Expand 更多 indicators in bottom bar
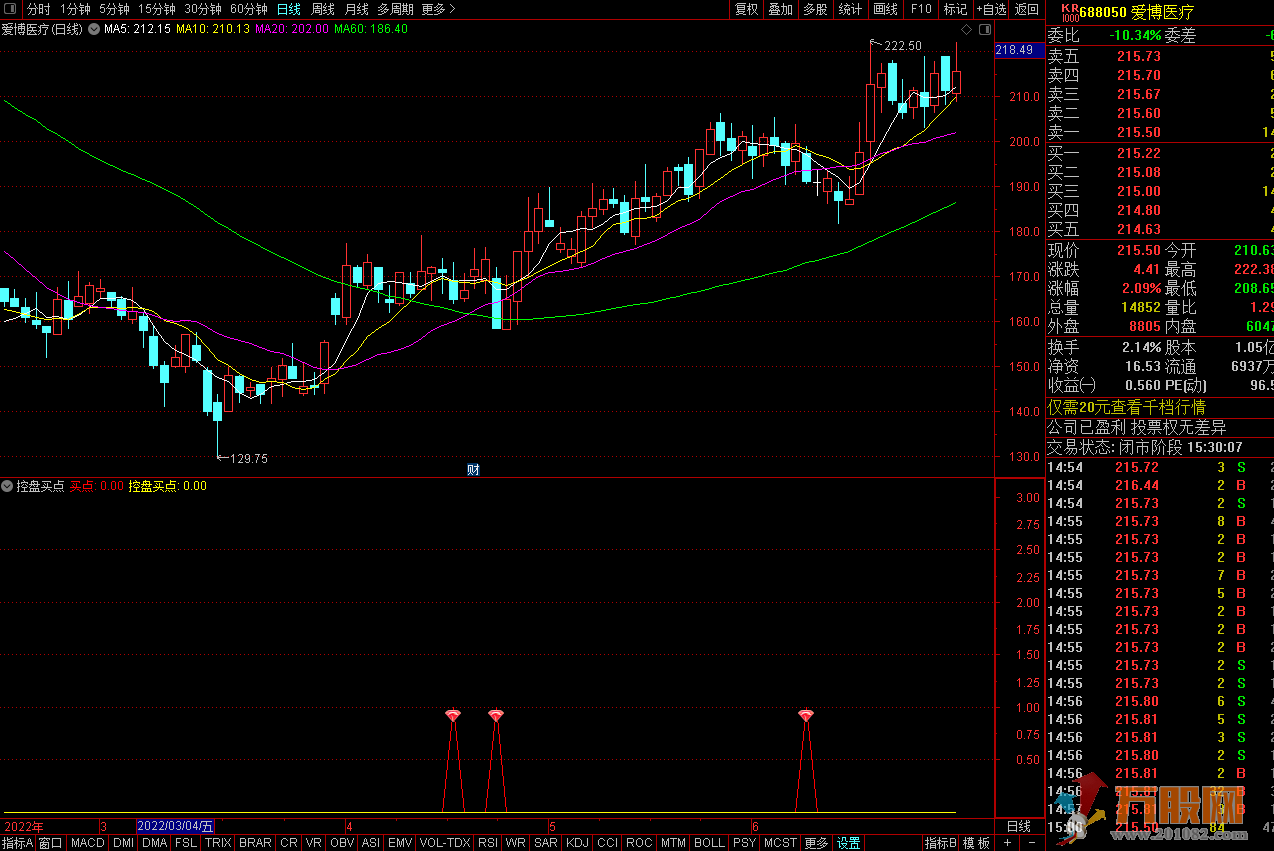Screen dimensions: 1274x851 tap(816, 843)
